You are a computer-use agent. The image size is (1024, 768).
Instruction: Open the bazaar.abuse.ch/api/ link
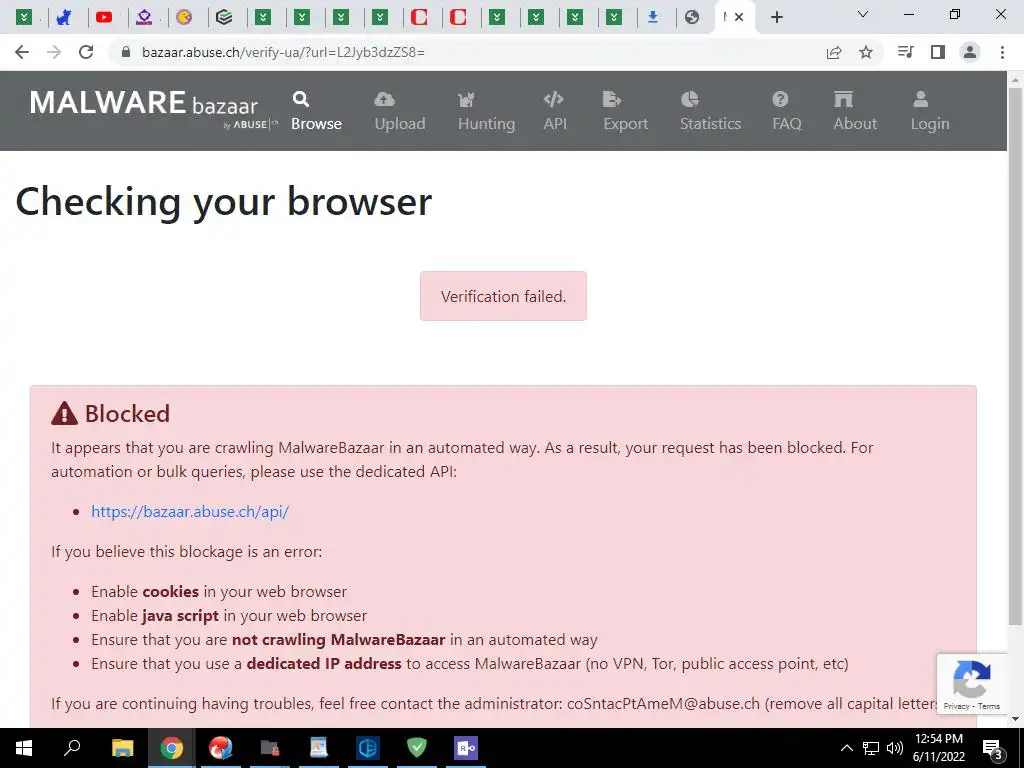pyautogui.click(x=190, y=511)
